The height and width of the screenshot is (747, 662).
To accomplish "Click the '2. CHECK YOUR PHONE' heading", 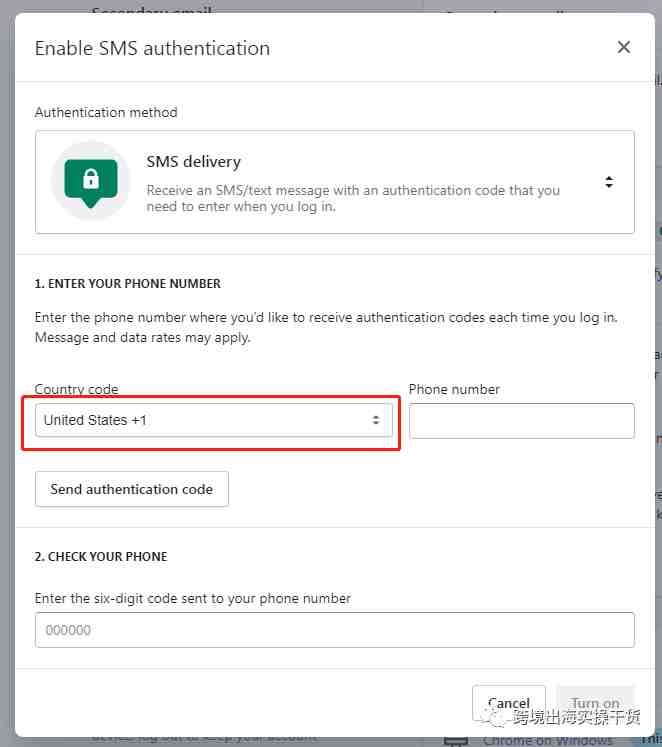I will [101, 556].
